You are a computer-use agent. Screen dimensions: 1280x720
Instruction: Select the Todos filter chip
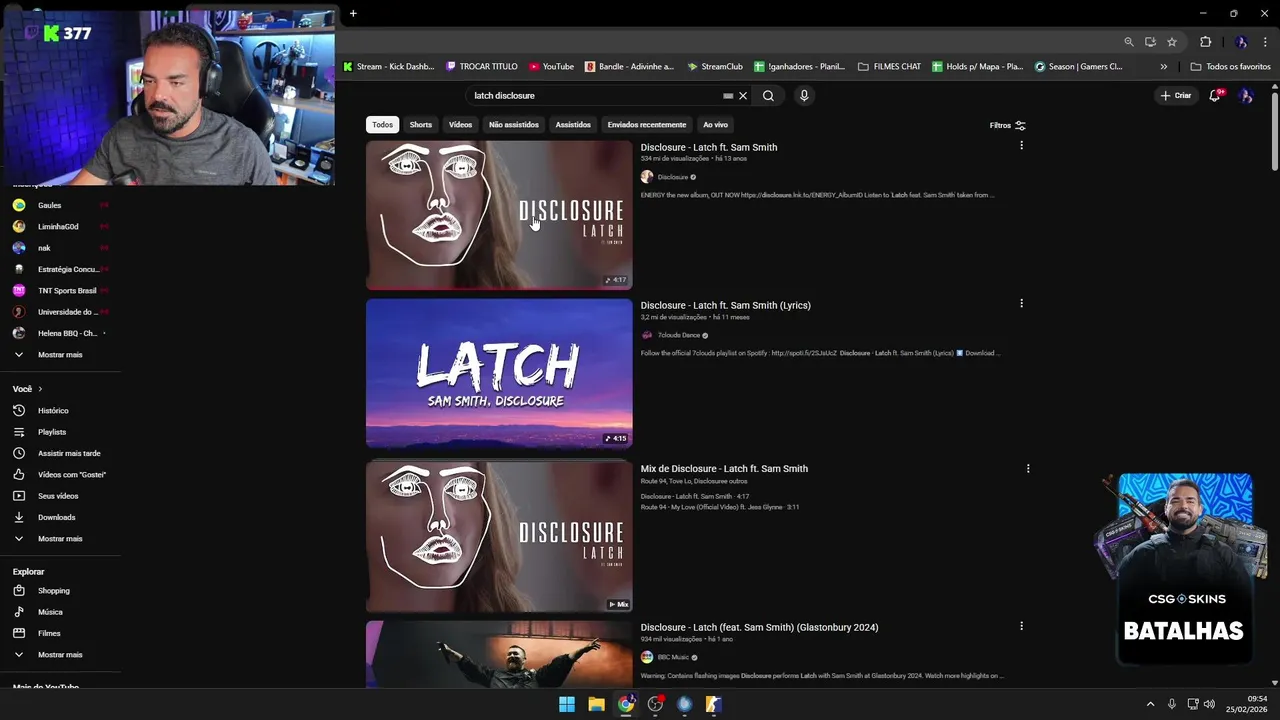click(382, 125)
